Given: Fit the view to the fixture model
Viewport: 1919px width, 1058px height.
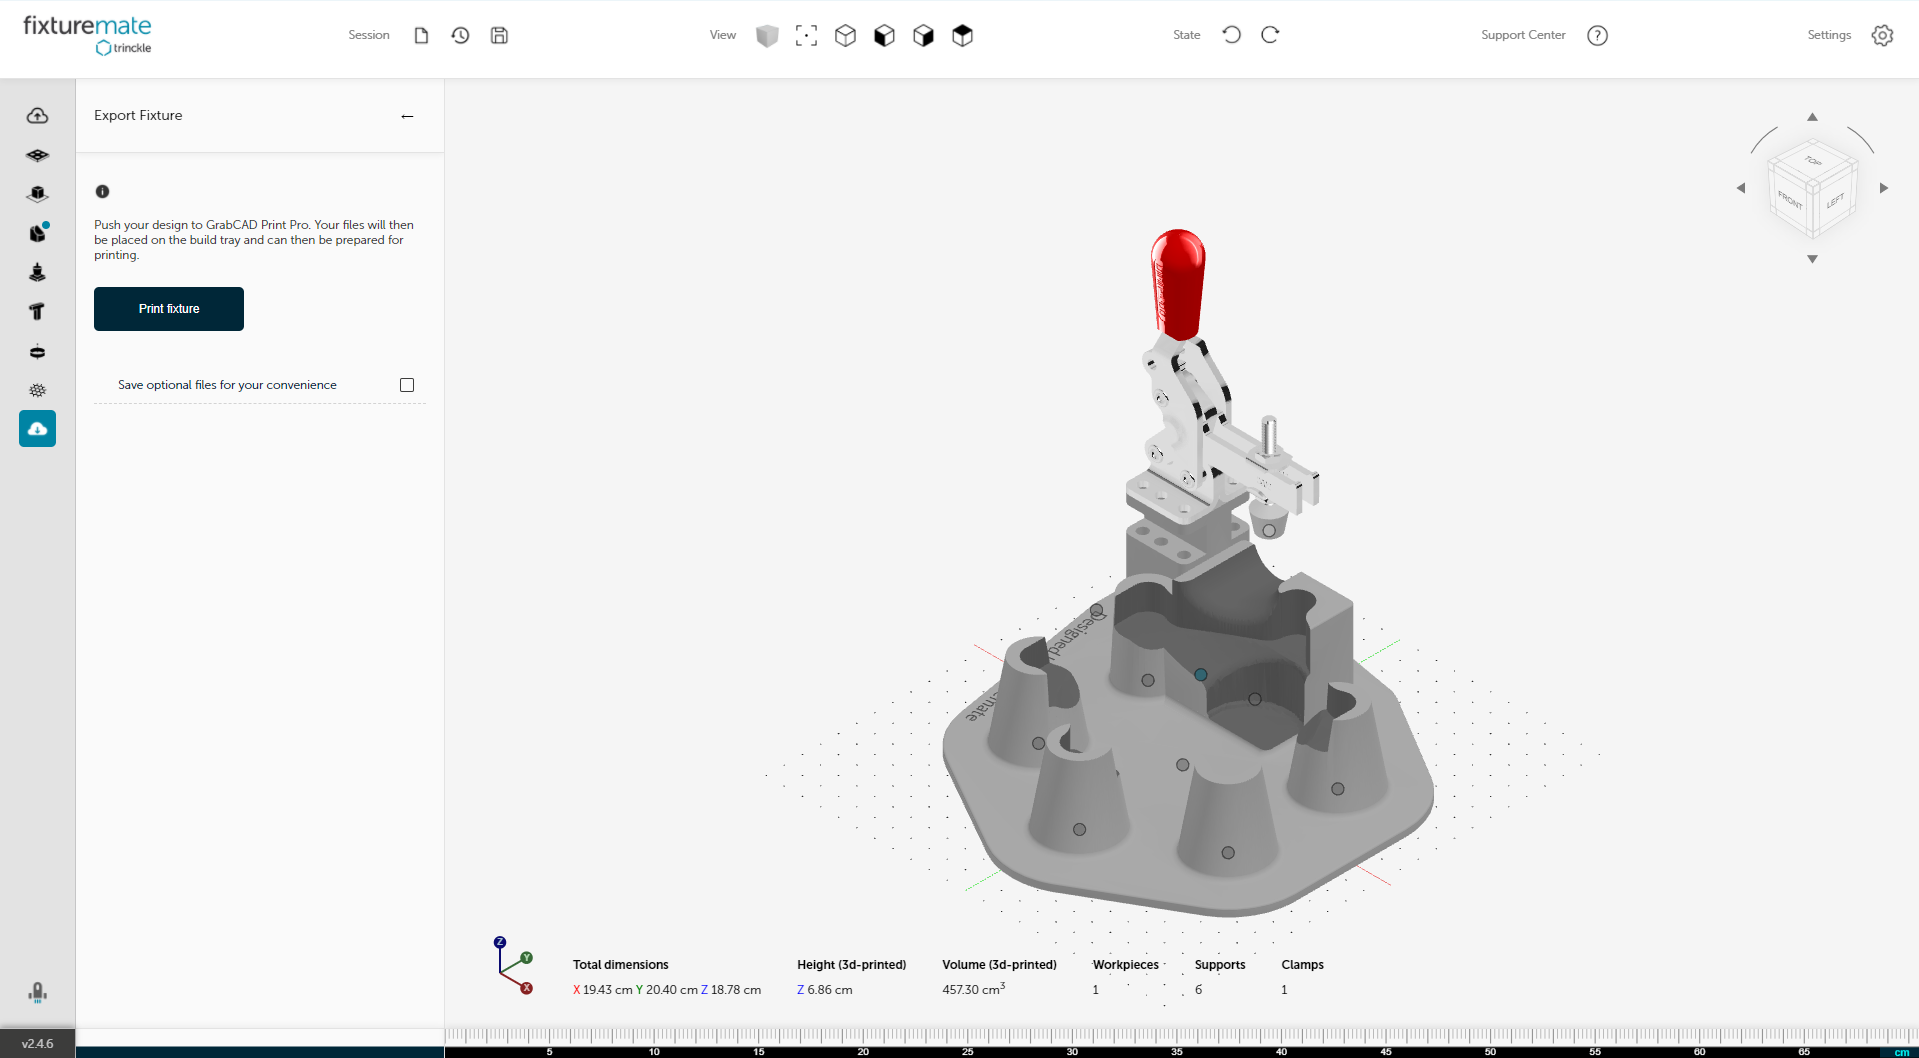Looking at the screenshot, I should point(806,35).
